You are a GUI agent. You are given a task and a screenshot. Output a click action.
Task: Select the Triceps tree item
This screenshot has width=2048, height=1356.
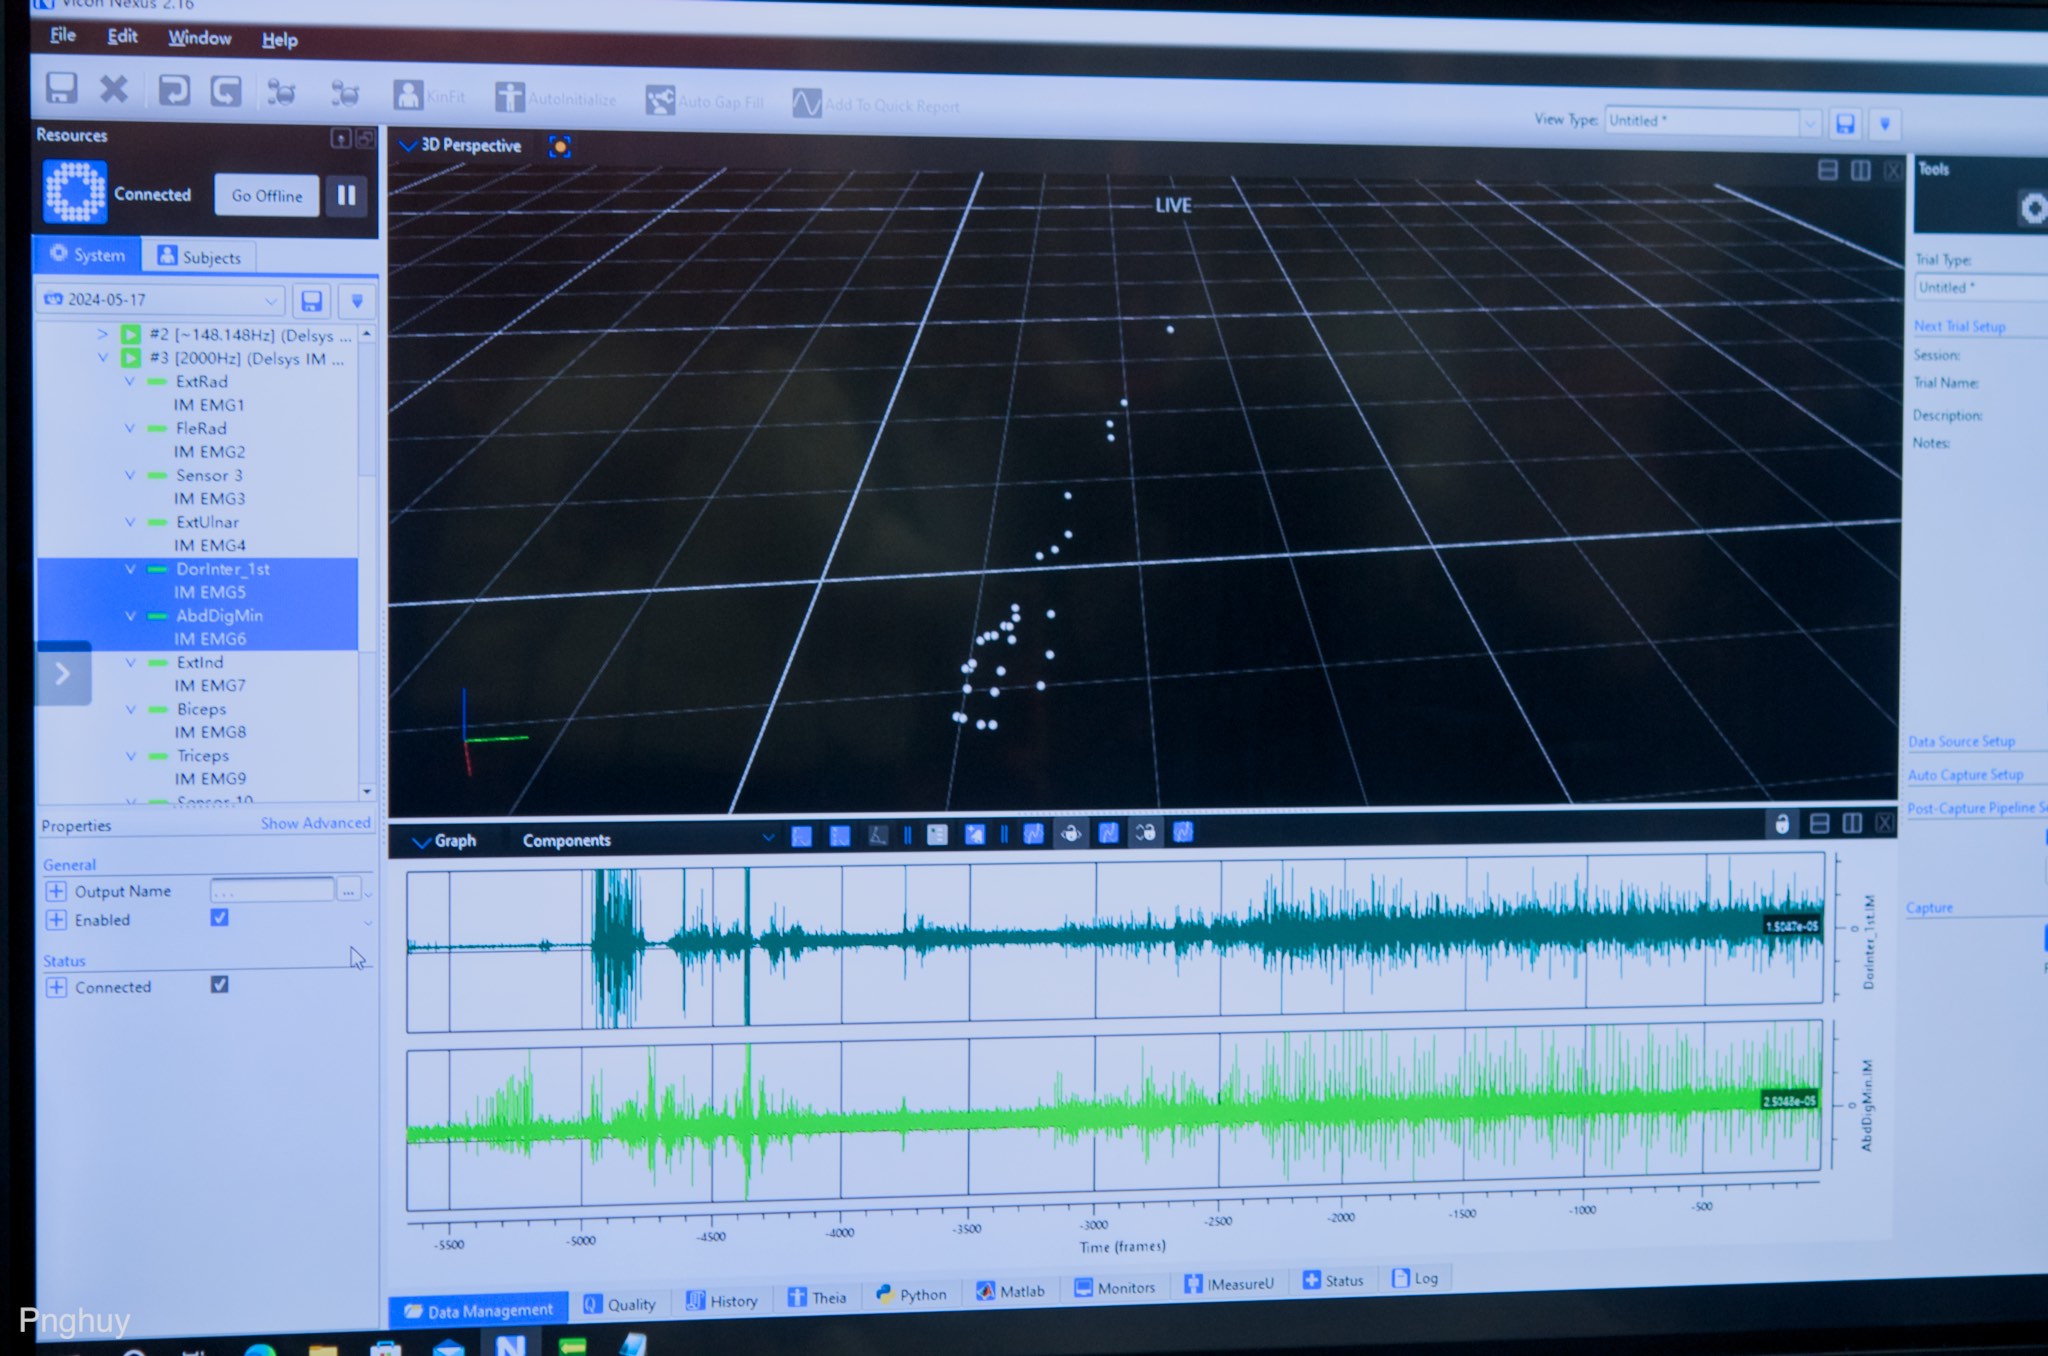click(203, 755)
